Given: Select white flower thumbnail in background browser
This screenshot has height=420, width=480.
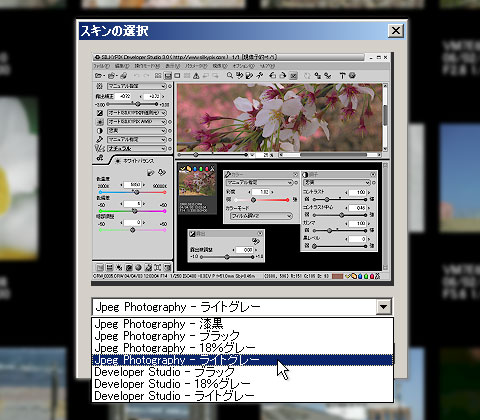Looking at the screenshot, I should 19,178.
